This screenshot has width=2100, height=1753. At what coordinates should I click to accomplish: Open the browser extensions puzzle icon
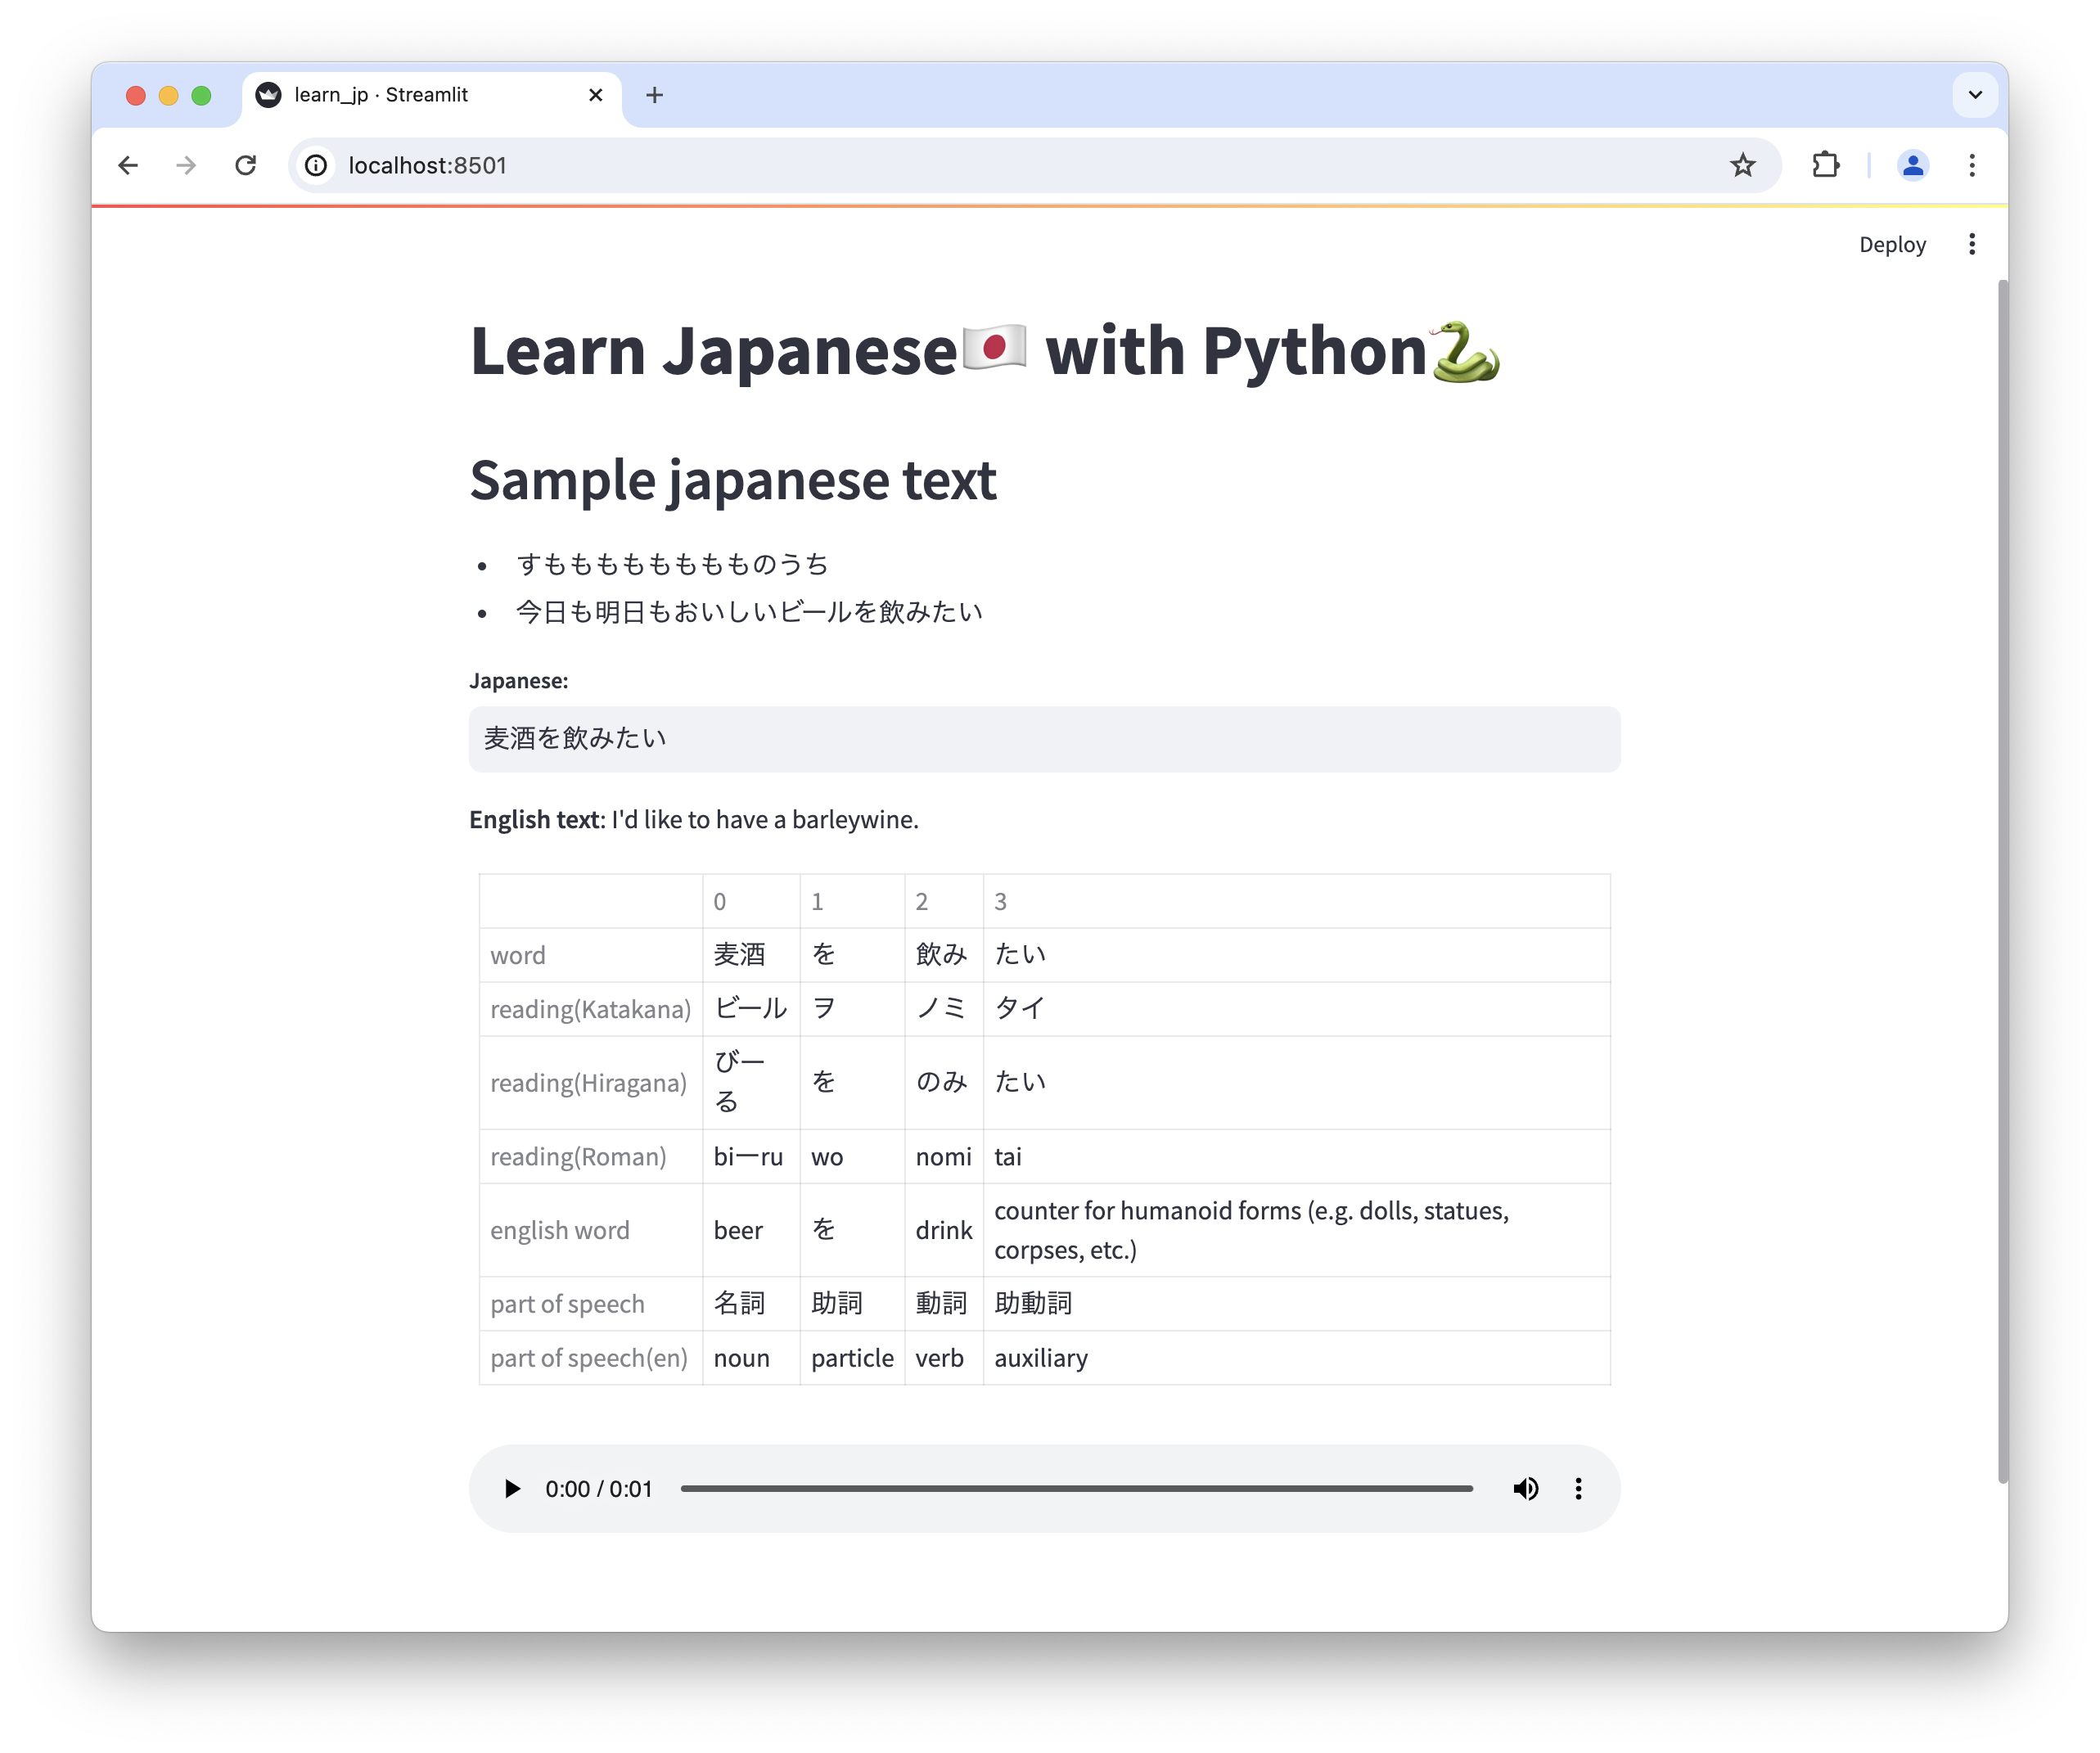click(1825, 165)
